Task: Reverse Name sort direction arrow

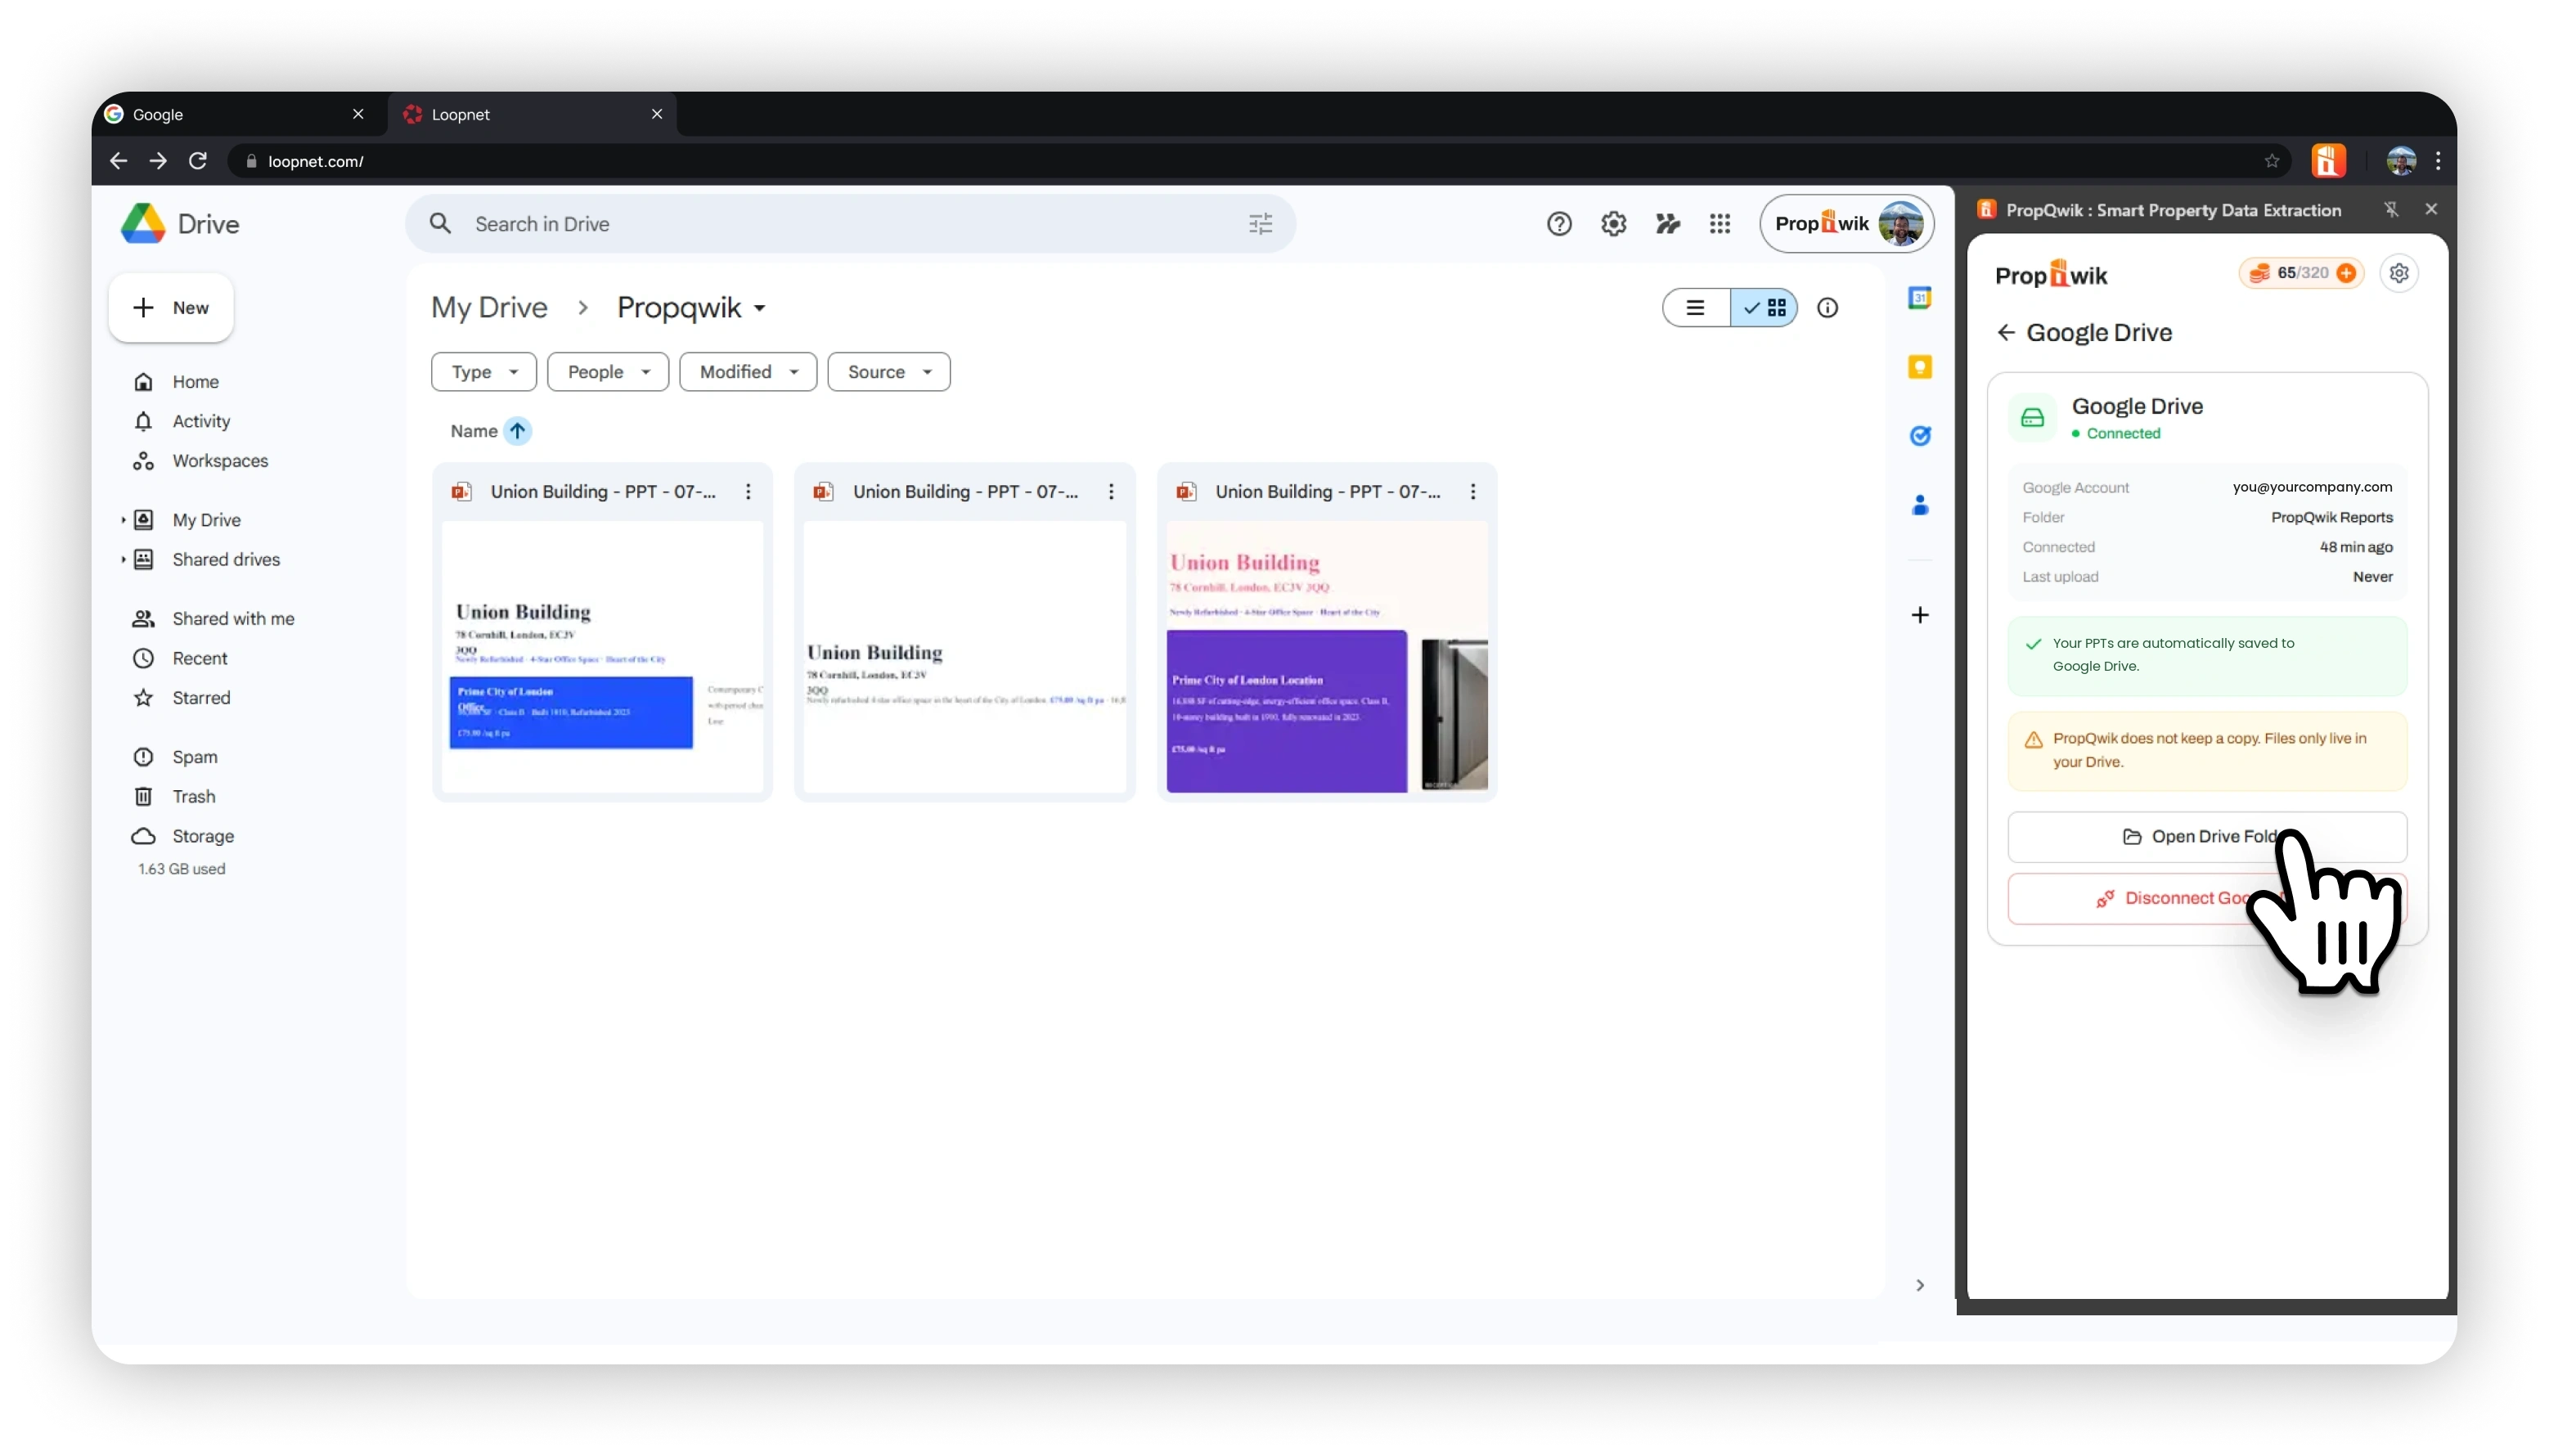Action: point(517,431)
